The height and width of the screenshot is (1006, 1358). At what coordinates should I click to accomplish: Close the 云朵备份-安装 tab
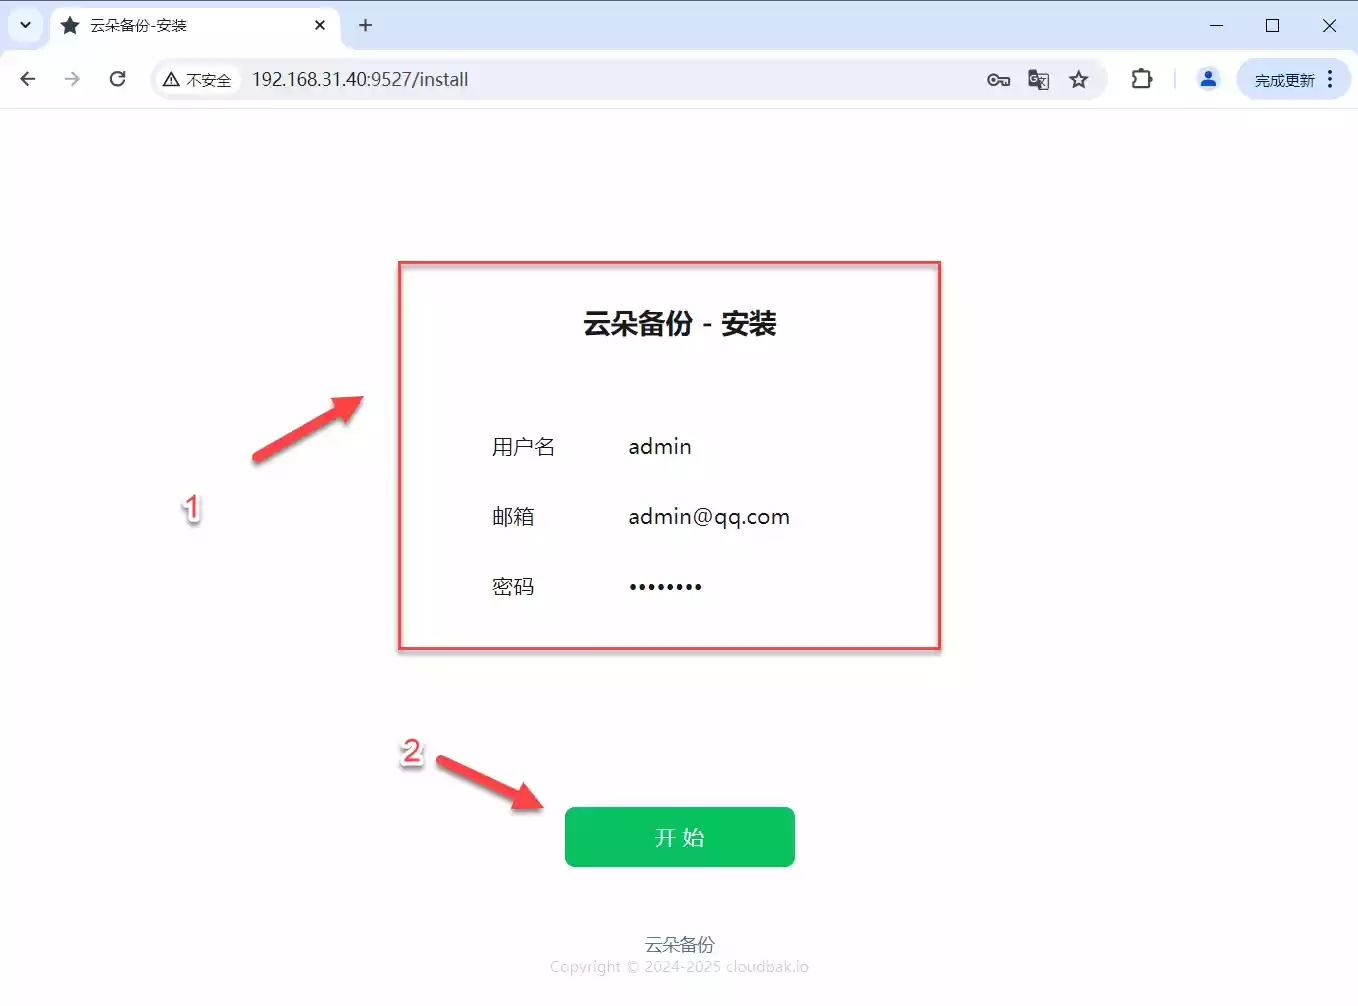tap(320, 25)
